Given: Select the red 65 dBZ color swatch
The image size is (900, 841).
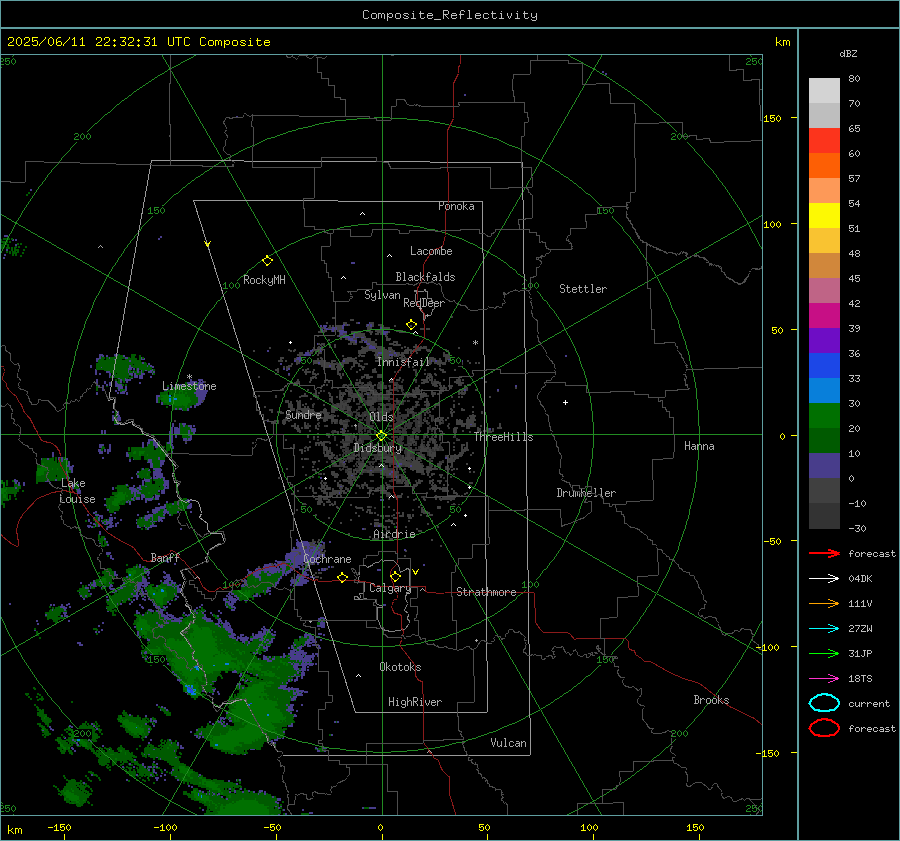Looking at the screenshot, I should tap(824, 141).
